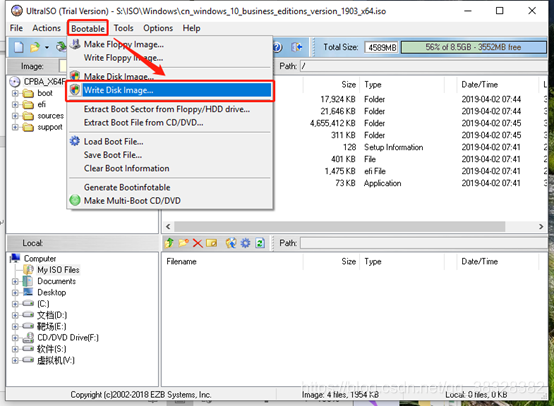Click the green refresh page icon
The width and height of the screenshot is (554, 406).
click(x=260, y=243)
